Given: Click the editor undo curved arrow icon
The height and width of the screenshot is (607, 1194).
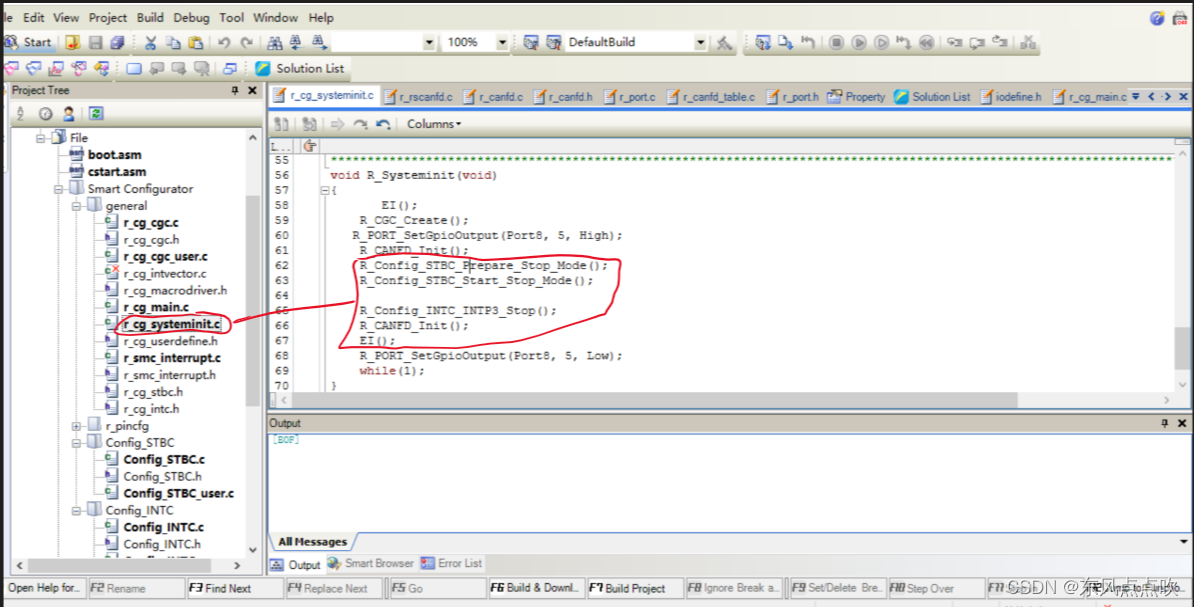Looking at the screenshot, I should [x=383, y=124].
